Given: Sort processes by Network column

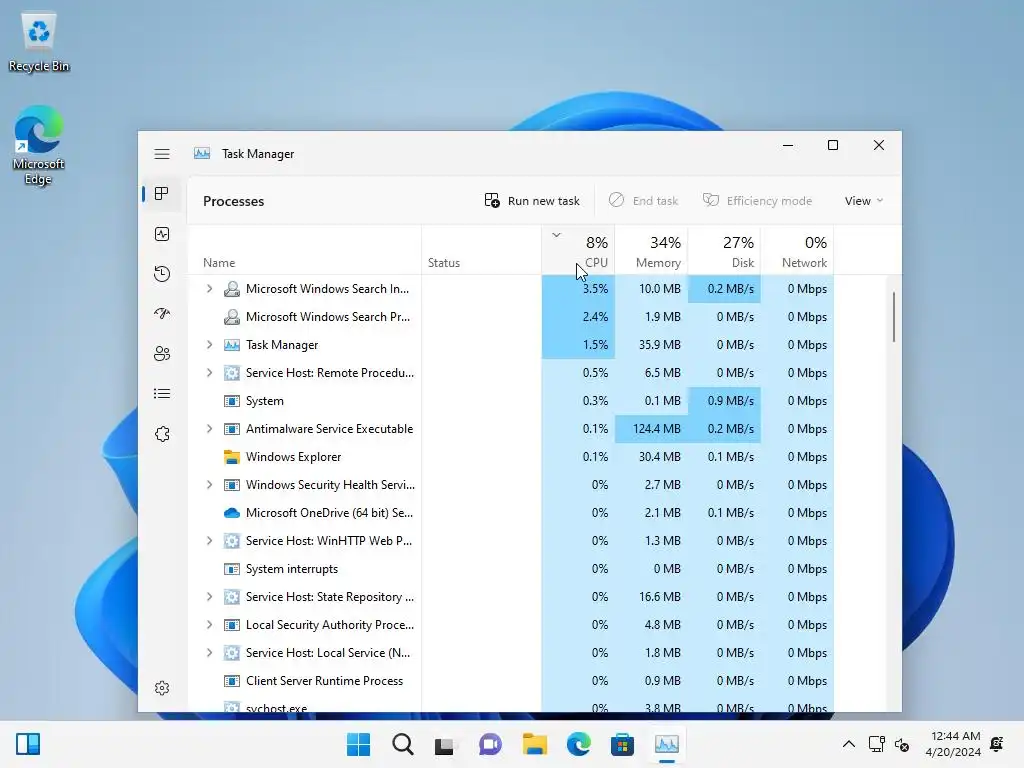Looking at the screenshot, I should point(797,250).
